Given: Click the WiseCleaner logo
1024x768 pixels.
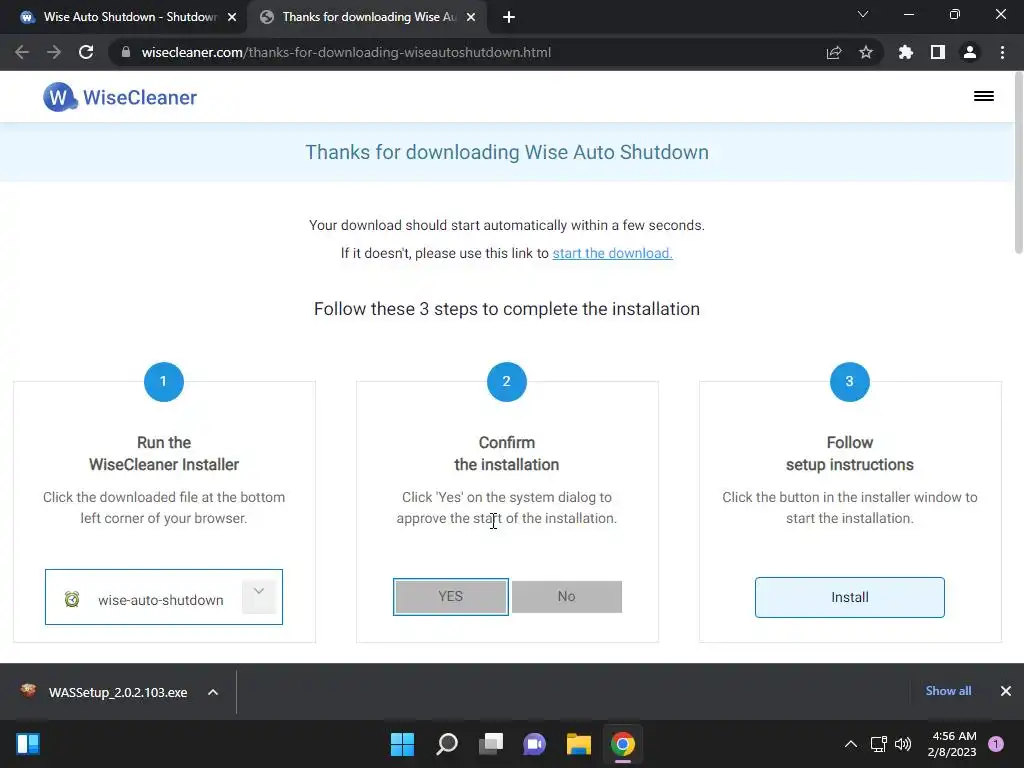Looking at the screenshot, I should pyautogui.click(x=120, y=97).
